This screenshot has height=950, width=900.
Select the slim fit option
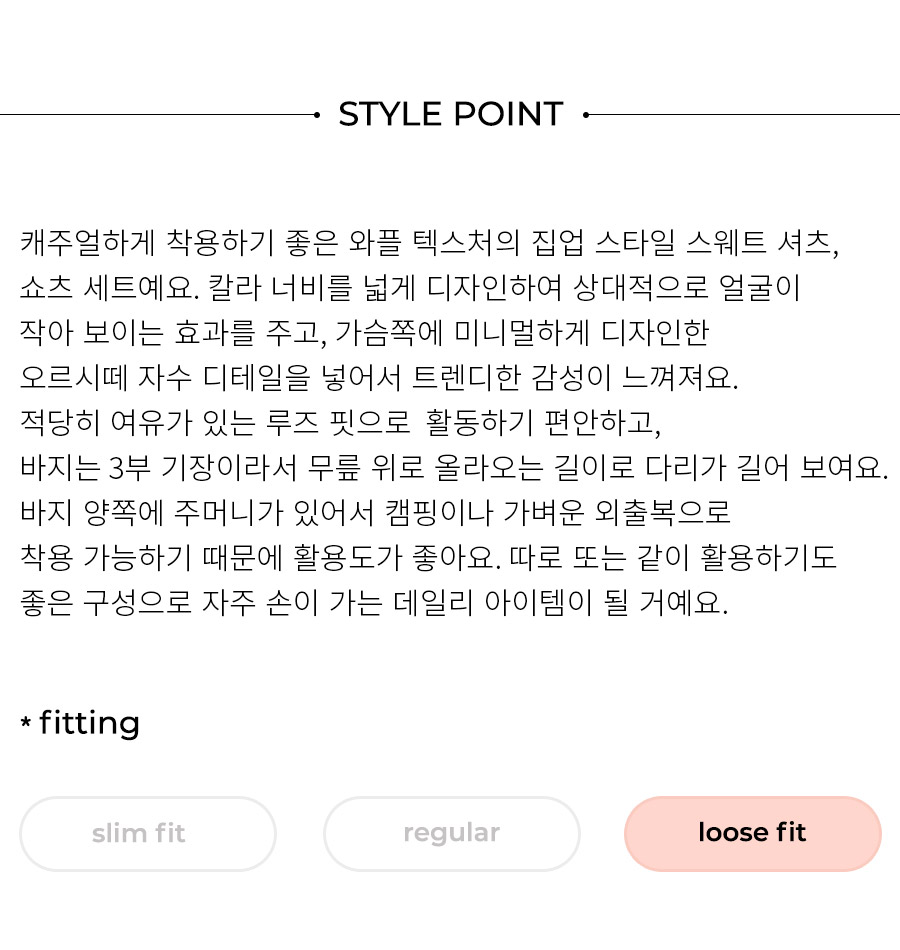(x=148, y=834)
